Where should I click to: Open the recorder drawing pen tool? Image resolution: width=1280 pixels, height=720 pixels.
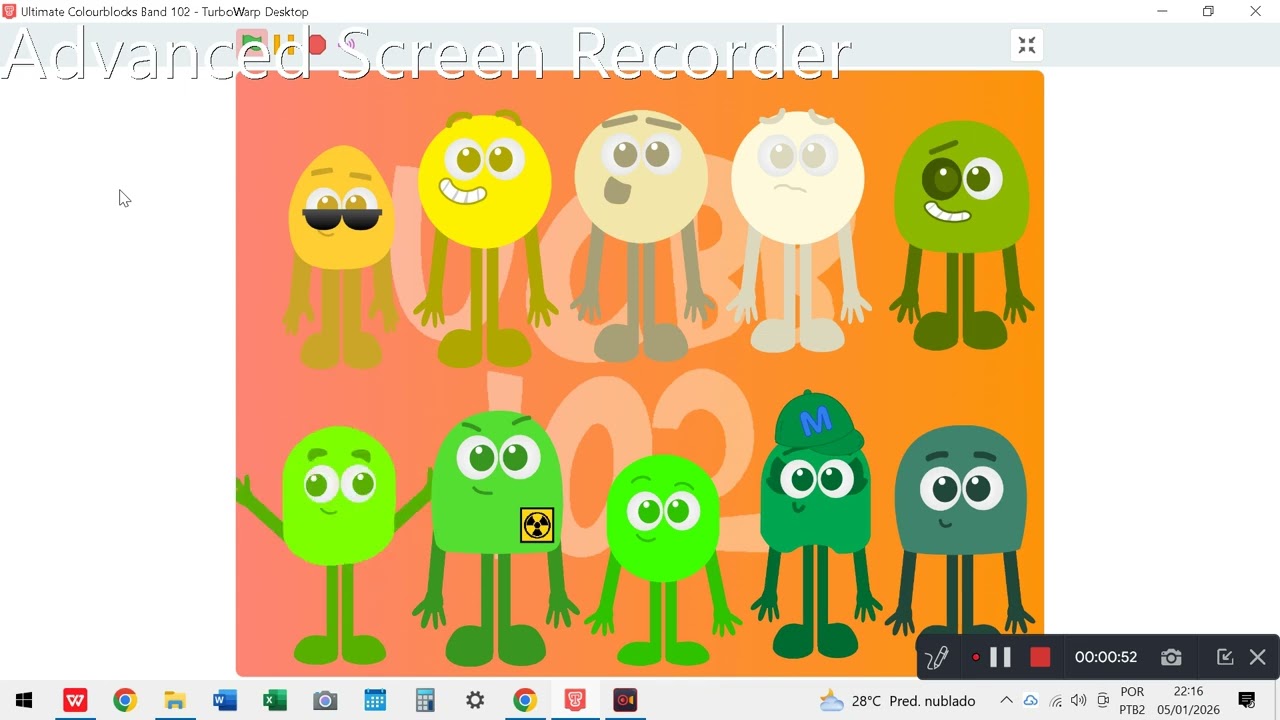click(x=937, y=657)
